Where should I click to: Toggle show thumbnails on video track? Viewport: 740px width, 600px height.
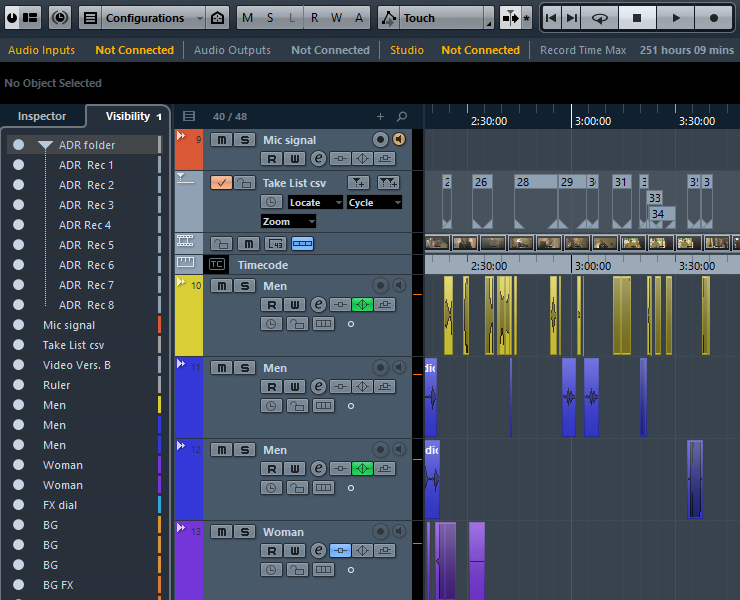tap(302, 243)
